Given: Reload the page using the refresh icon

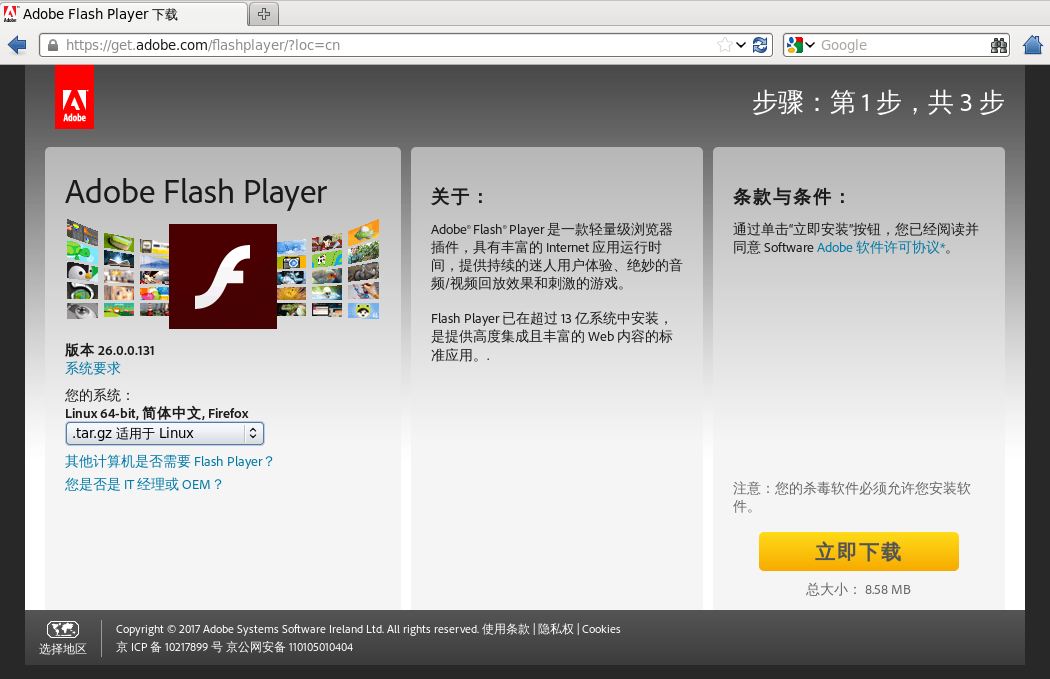Looking at the screenshot, I should [x=760, y=45].
